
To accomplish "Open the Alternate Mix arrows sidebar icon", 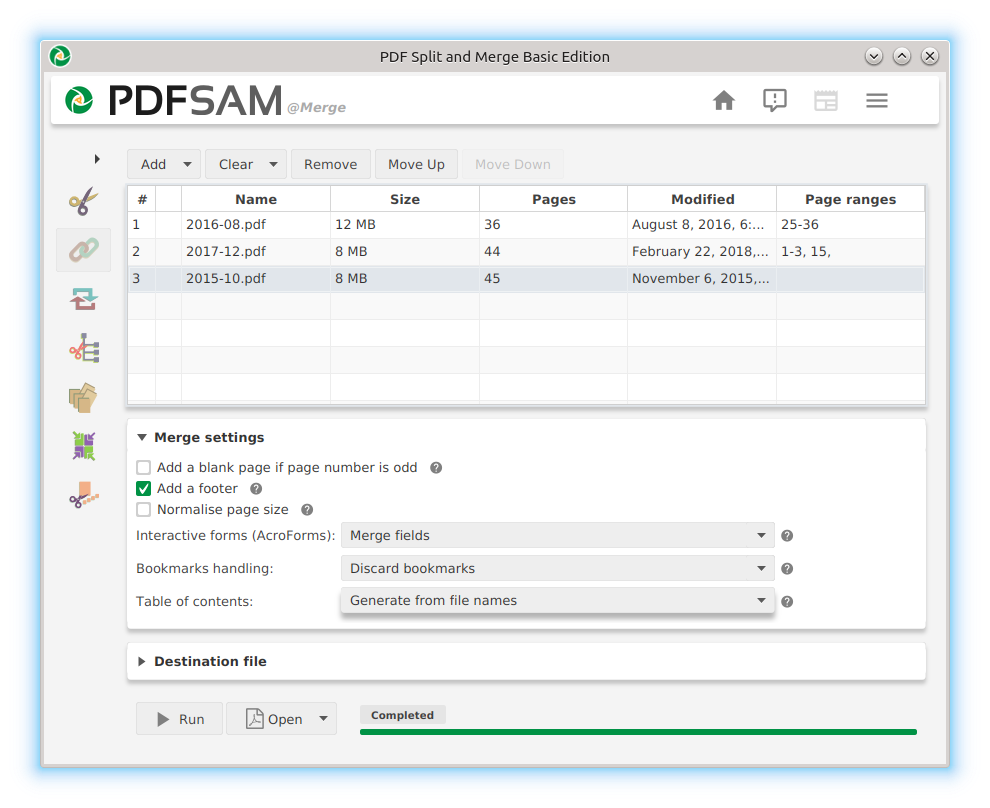I will coord(83,299).
